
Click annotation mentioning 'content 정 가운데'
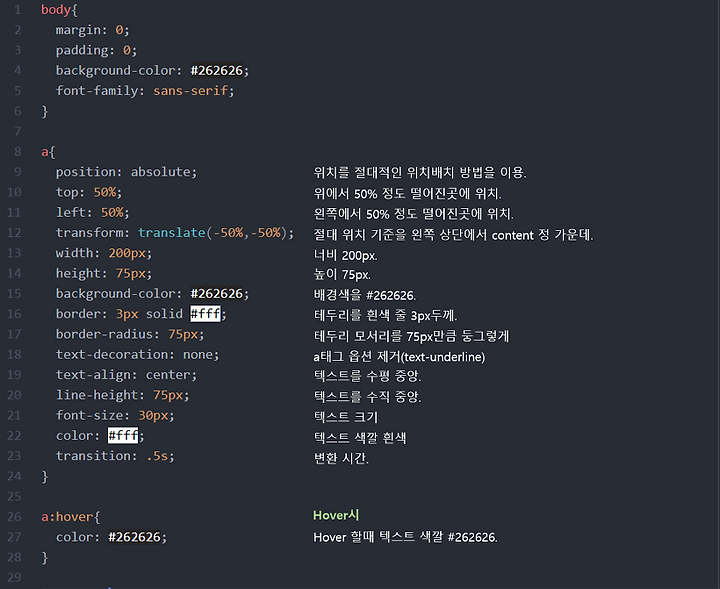453,235
